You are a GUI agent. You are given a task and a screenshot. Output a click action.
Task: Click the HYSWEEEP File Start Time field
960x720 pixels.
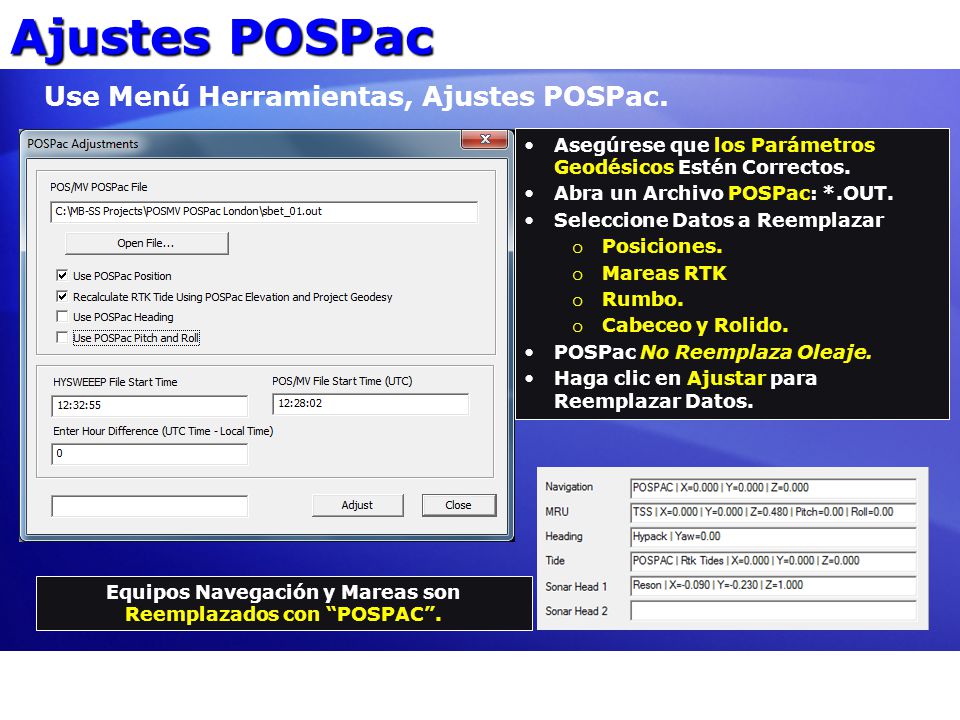coord(150,405)
